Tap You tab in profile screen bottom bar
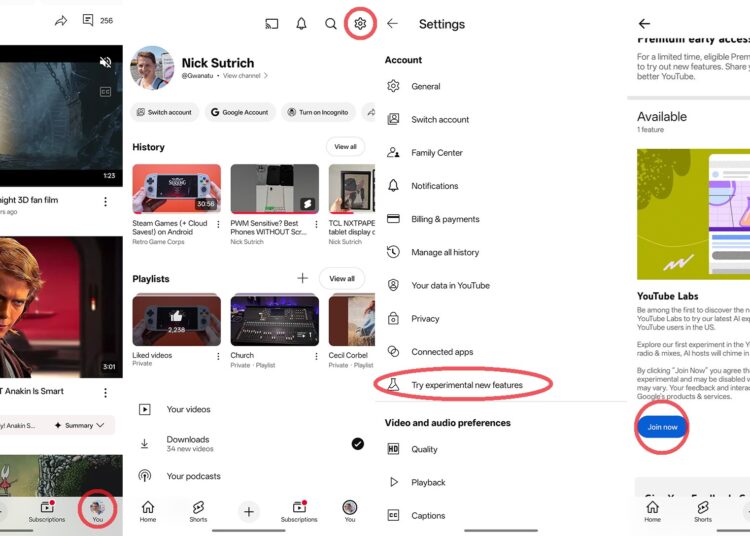 (350, 511)
